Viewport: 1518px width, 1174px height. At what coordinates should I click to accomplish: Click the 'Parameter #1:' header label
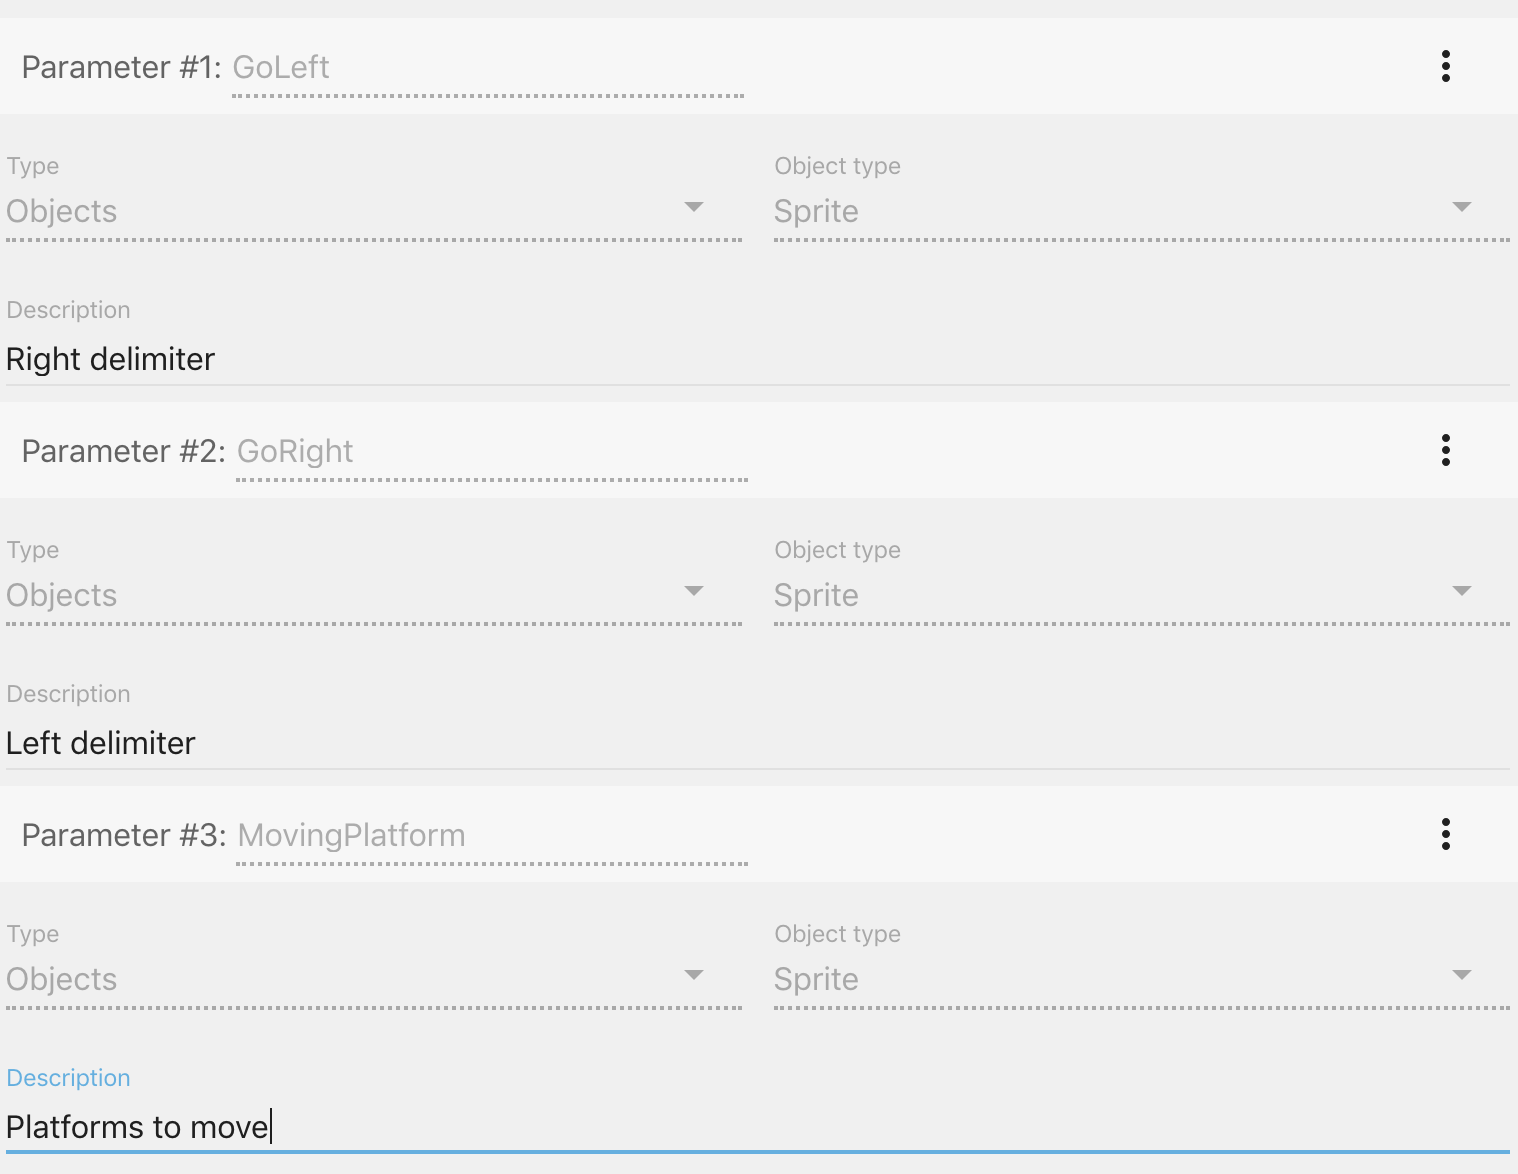121,68
